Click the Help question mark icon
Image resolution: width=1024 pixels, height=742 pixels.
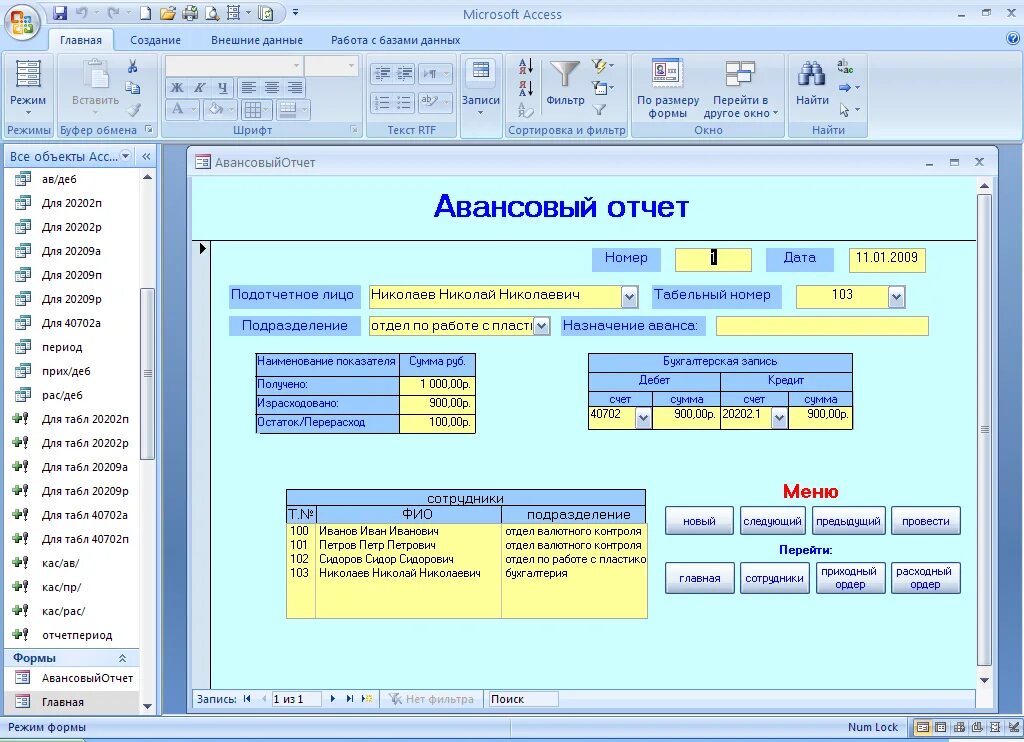point(1013,39)
